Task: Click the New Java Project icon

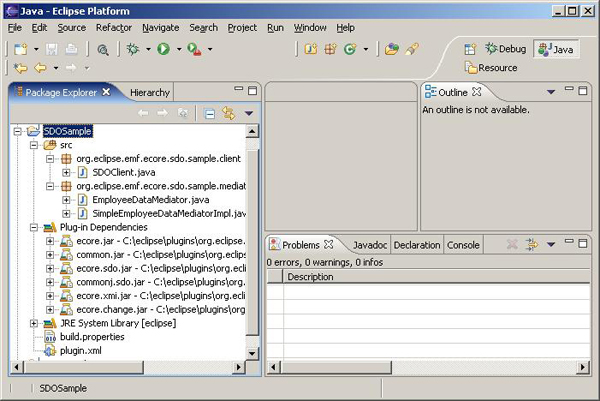Action: click(x=311, y=49)
